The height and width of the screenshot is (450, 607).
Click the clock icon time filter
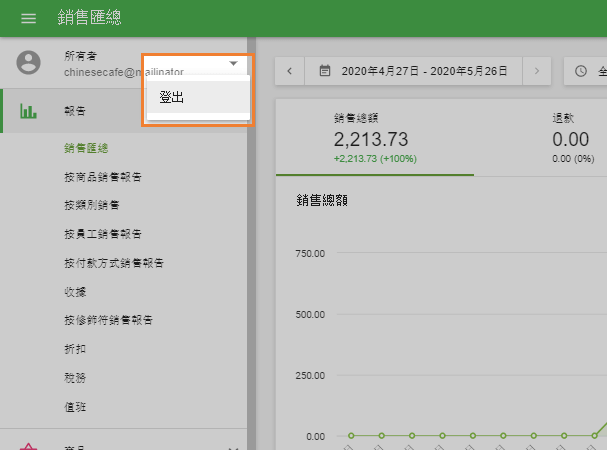coord(581,71)
